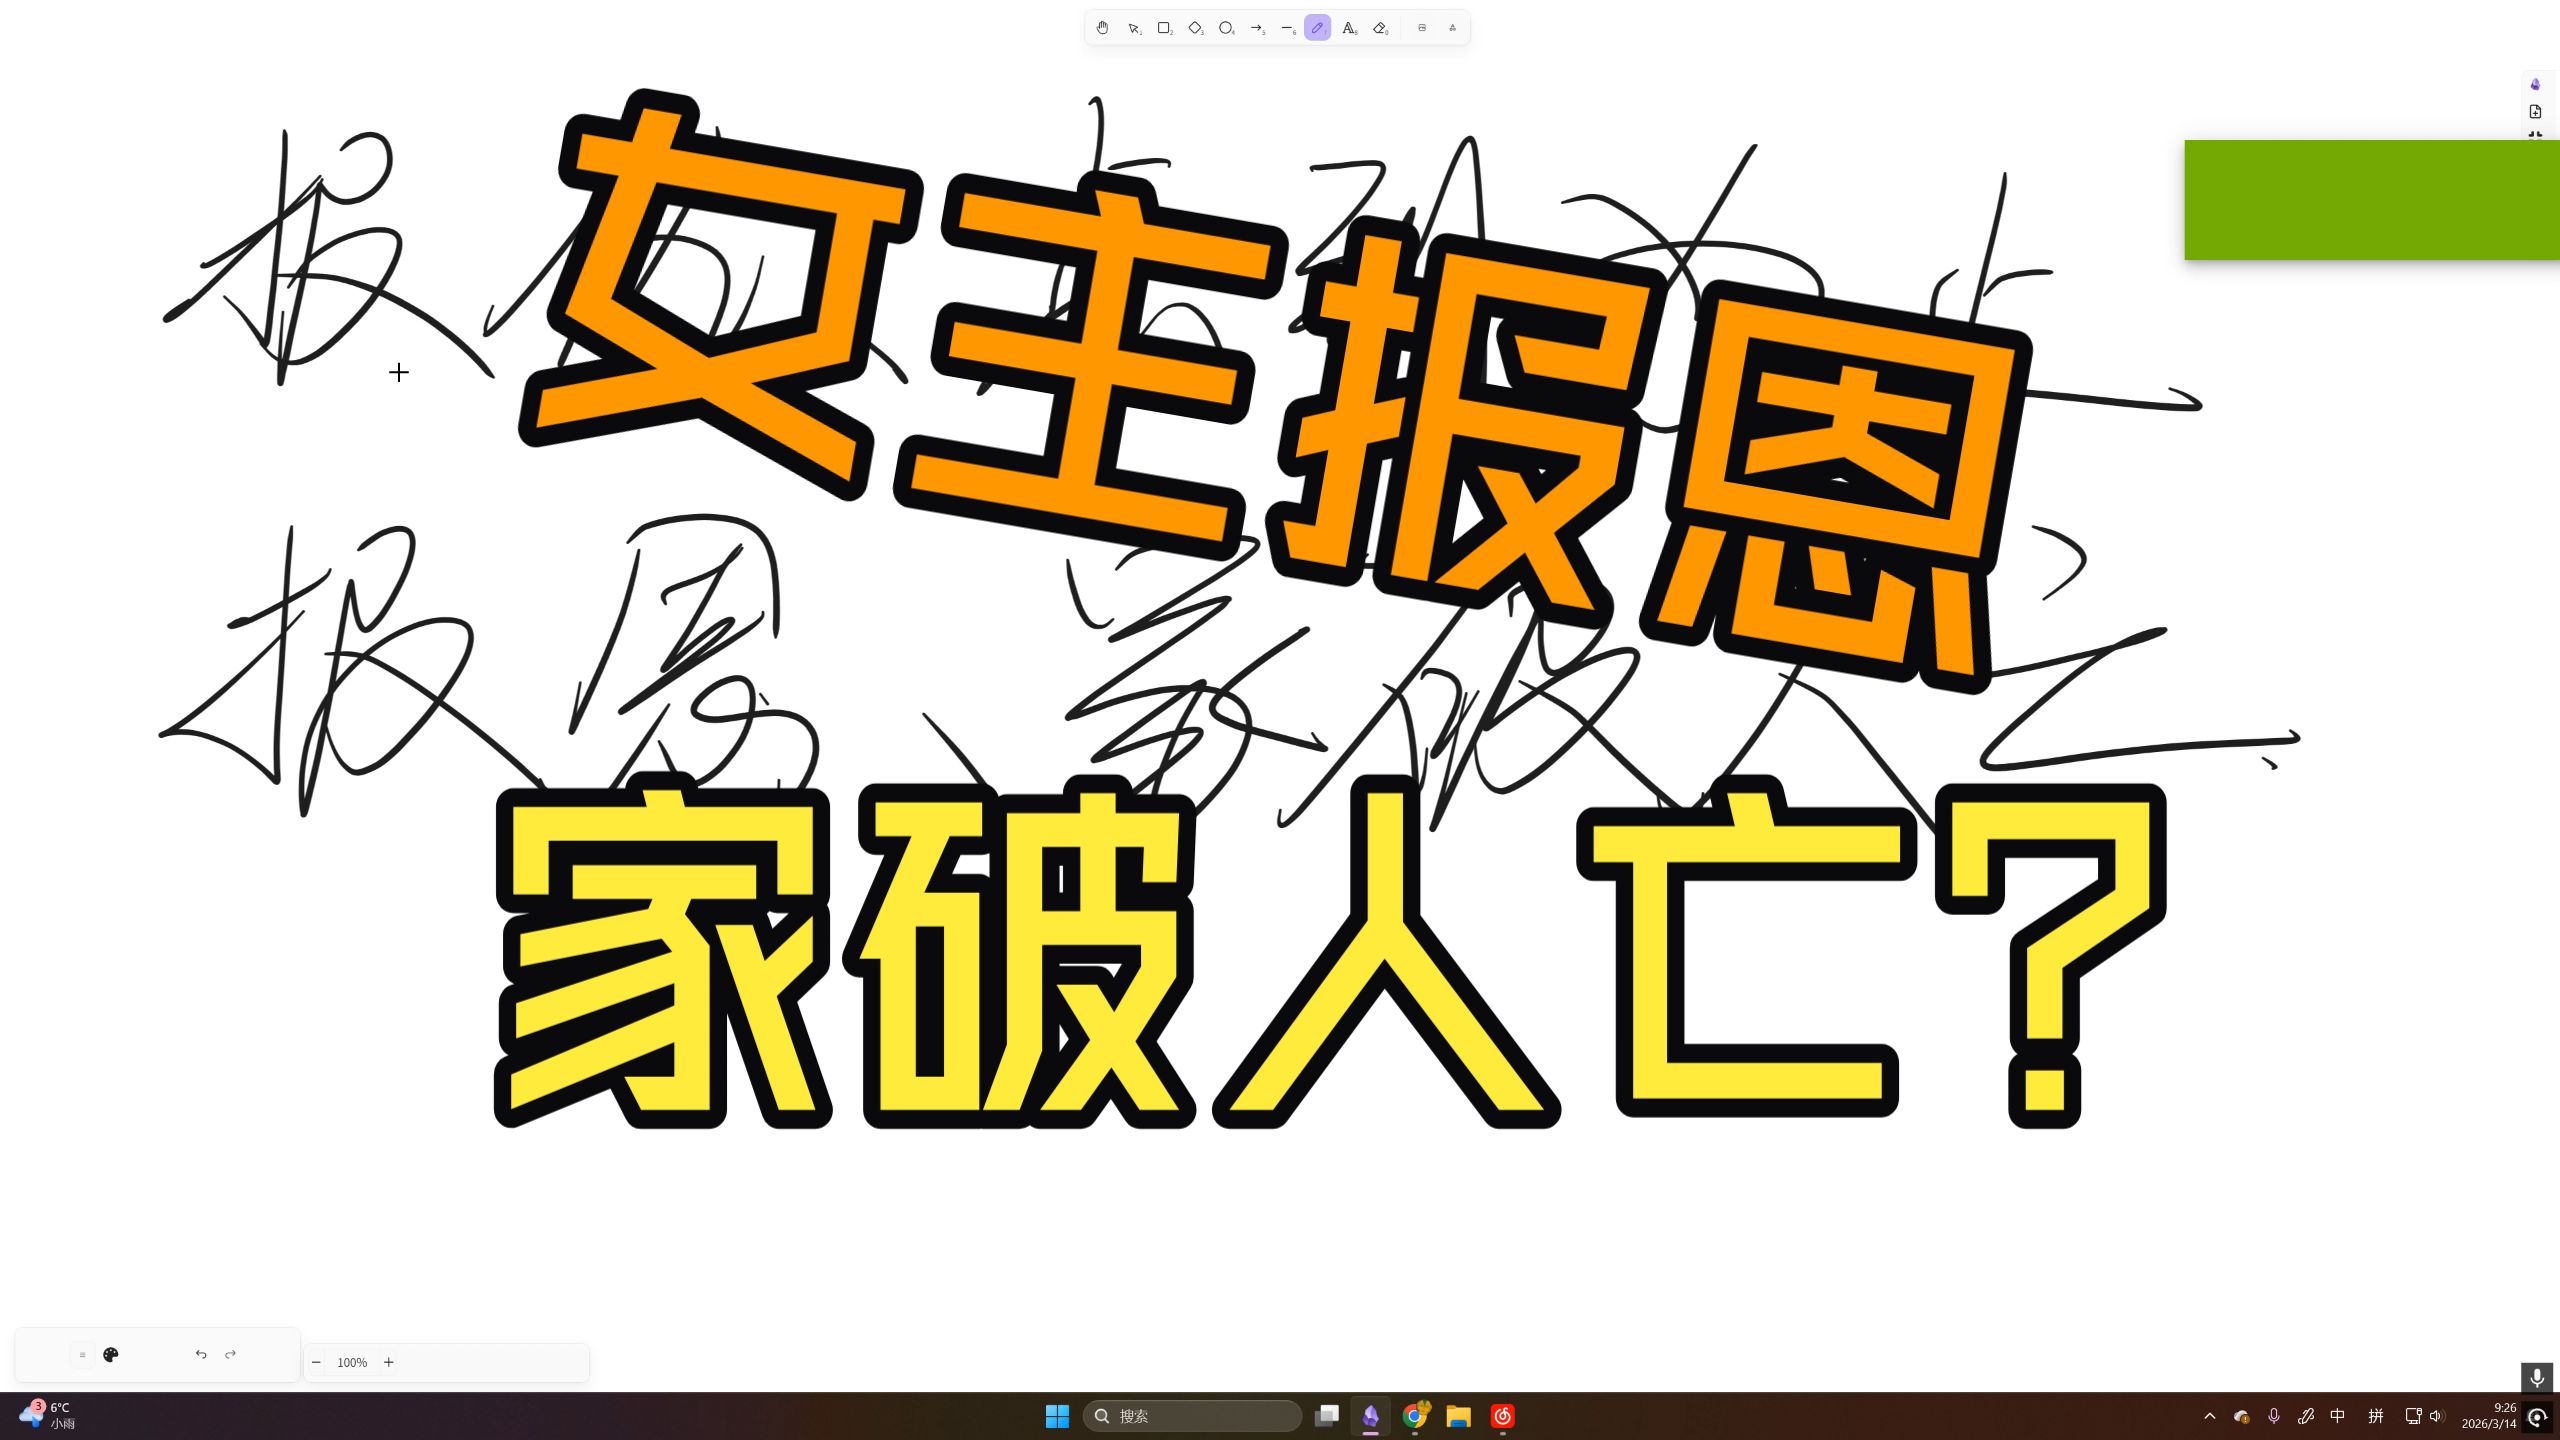Select the Hand pan tool
2560x1440 pixels.
pos(1103,27)
